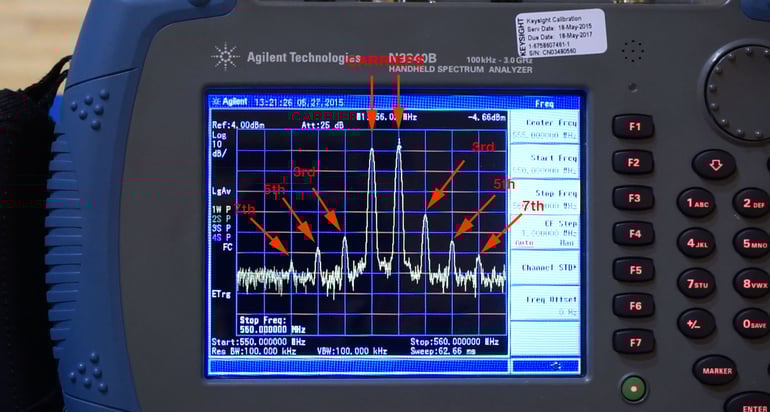Click the Stop: 560.000000 MHz status text
This screenshot has height=412, width=770.
tap(455, 342)
